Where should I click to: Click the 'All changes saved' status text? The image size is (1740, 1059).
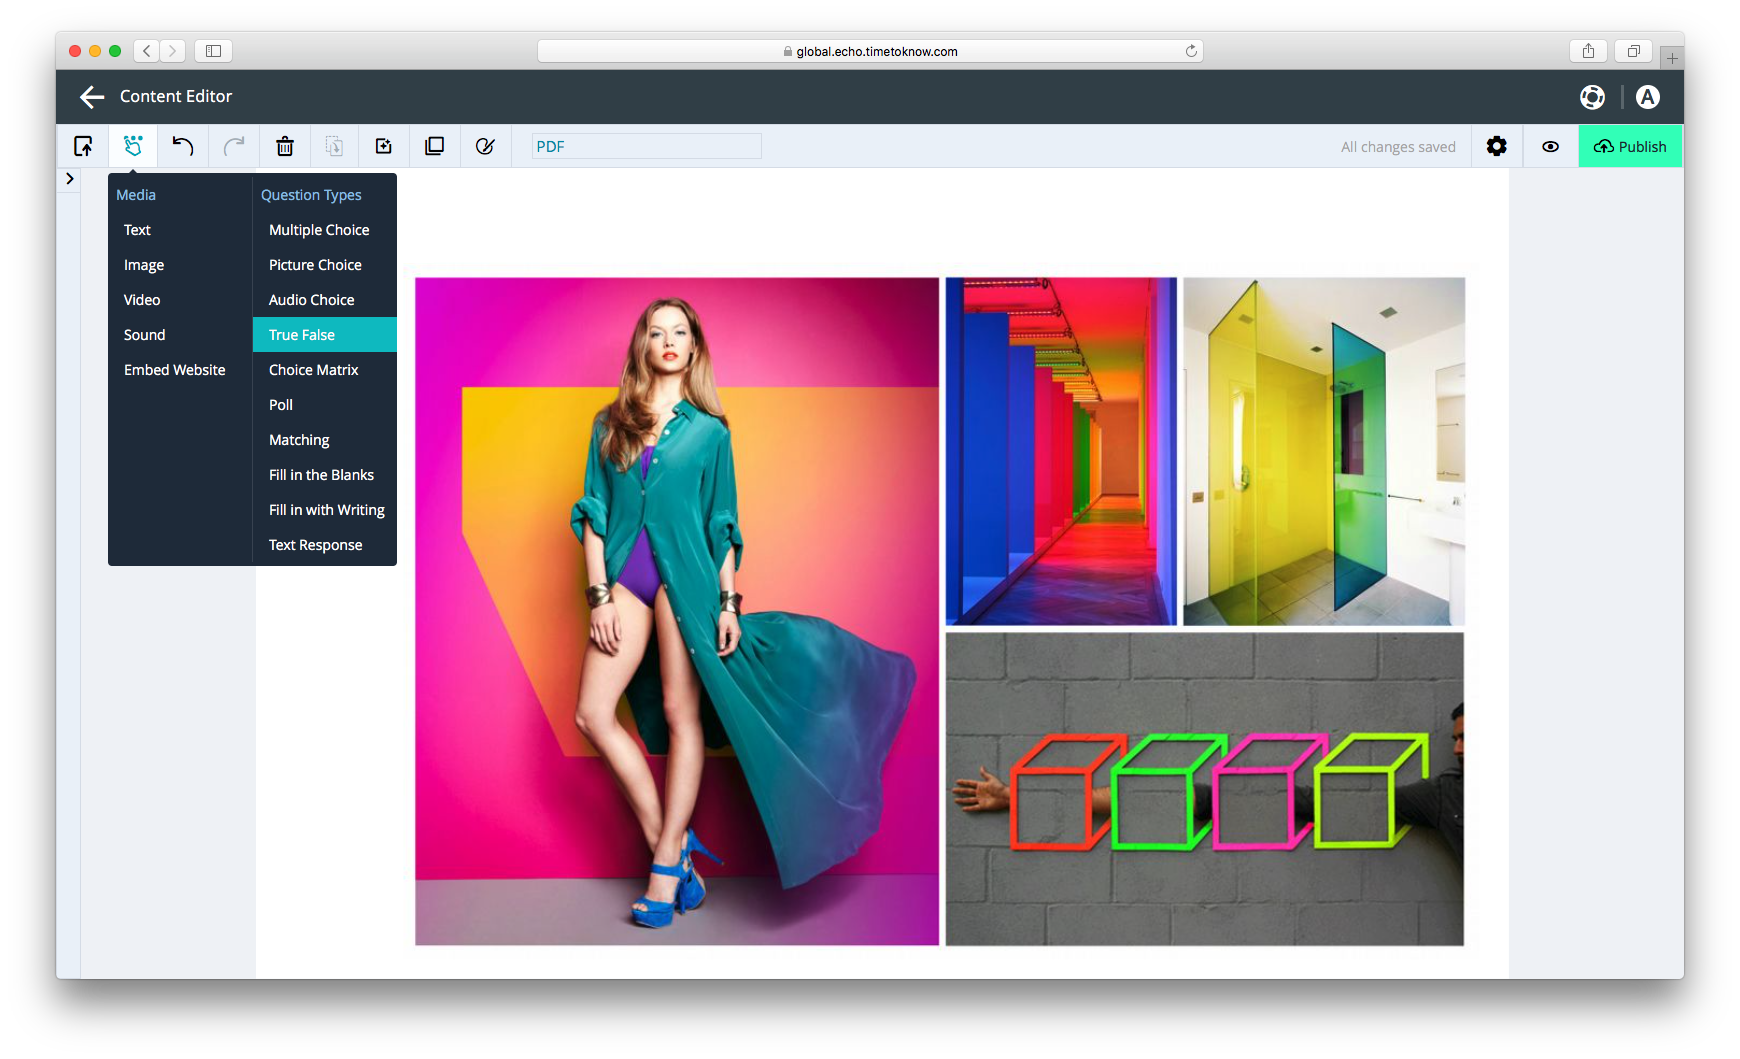(x=1398, y=147)
